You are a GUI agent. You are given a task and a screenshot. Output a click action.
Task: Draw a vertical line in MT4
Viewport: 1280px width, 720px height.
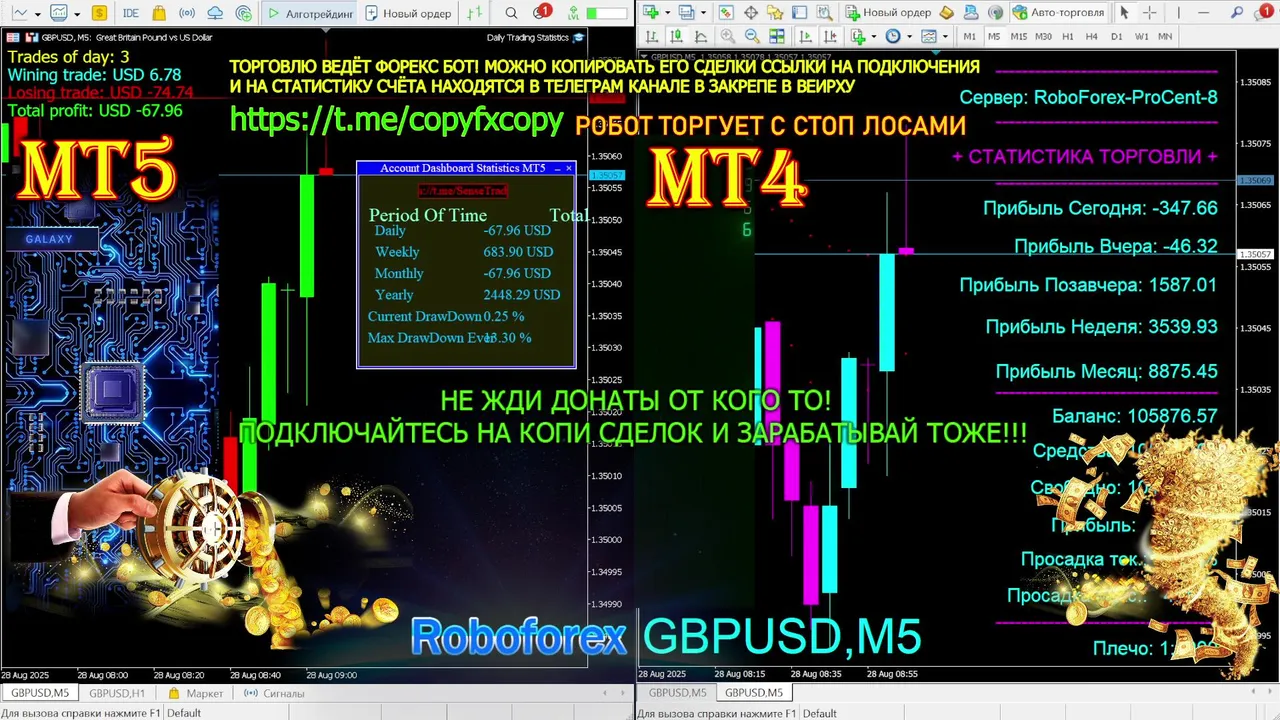pyautogui.click(x=1178, y=12)
